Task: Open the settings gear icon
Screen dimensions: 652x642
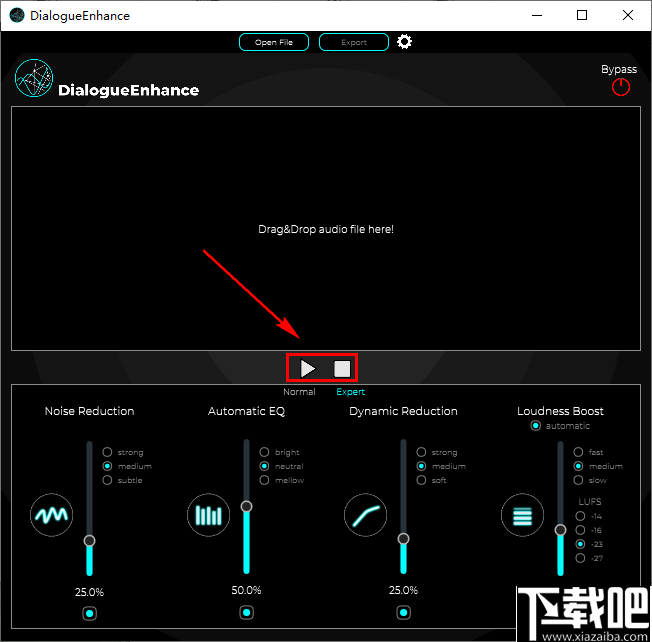Action: 404,42
